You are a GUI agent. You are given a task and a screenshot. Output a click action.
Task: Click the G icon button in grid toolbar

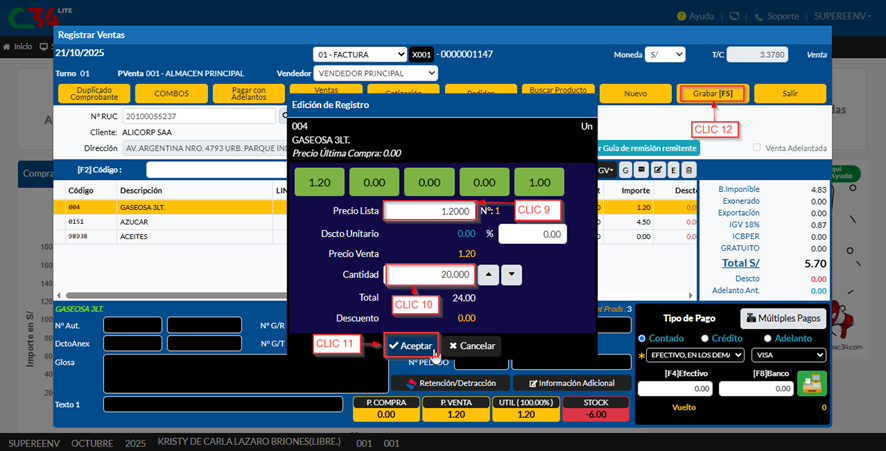[x=626, y=170]
